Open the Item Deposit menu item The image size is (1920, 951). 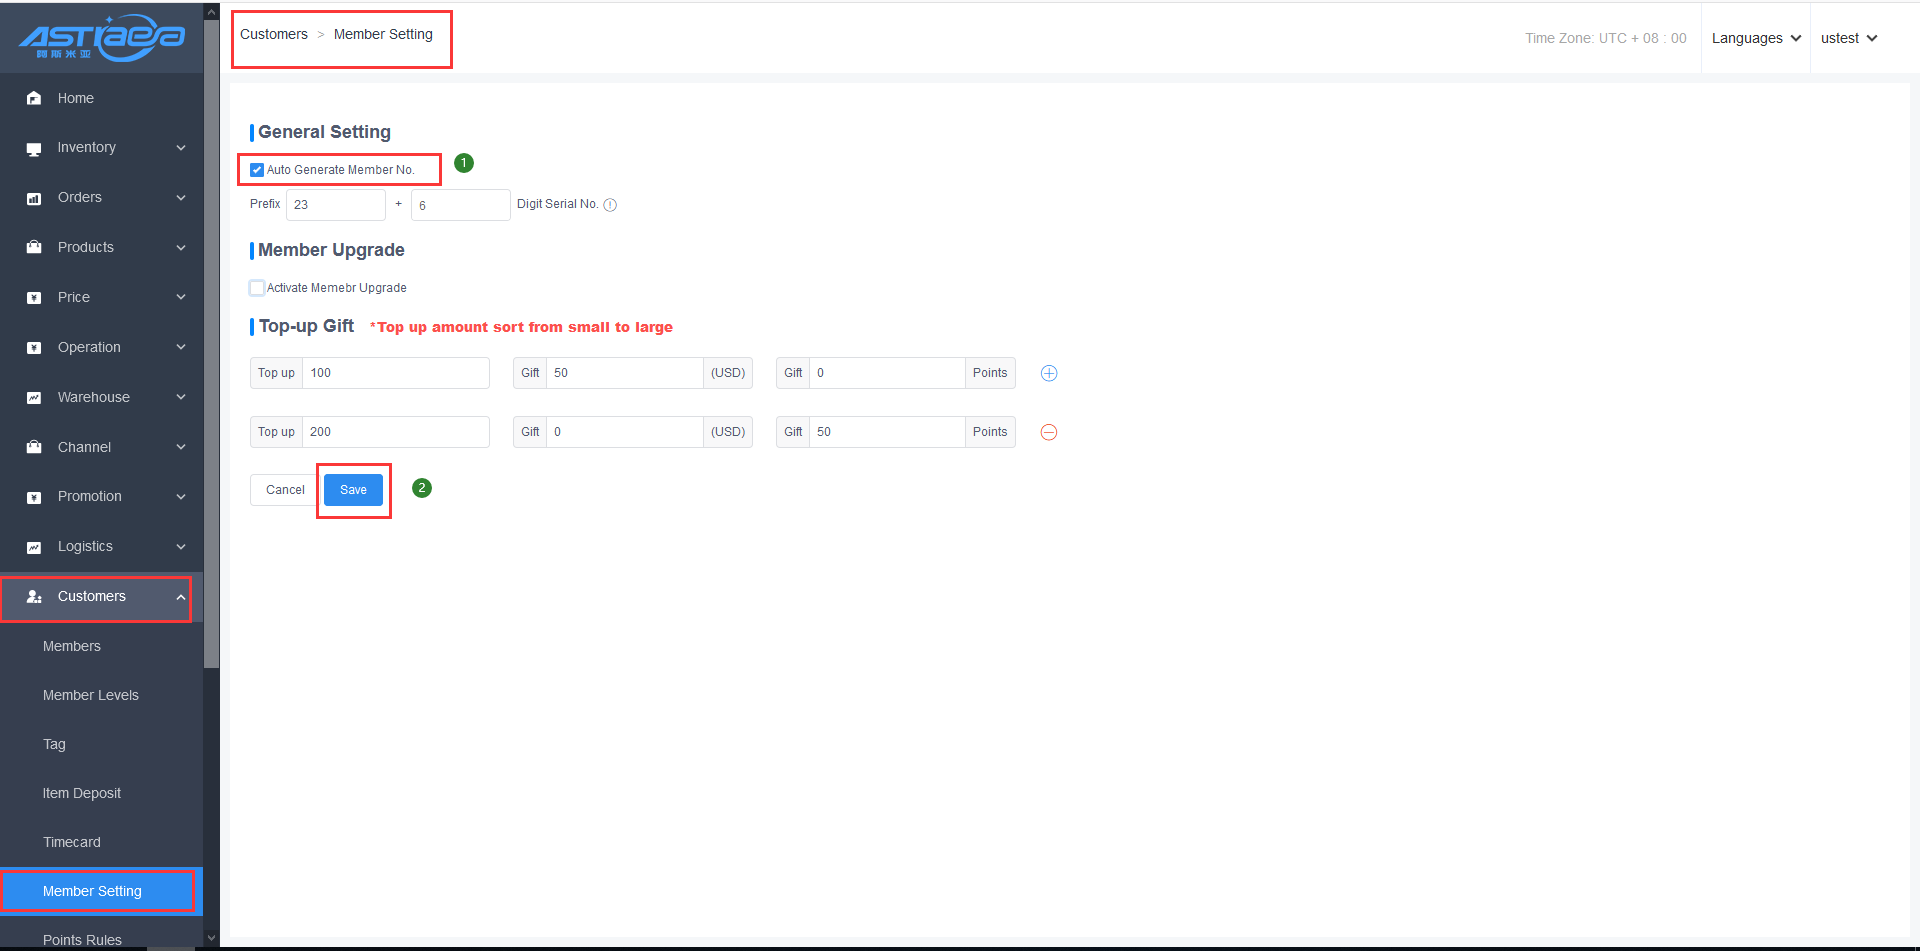click(82, 793)
